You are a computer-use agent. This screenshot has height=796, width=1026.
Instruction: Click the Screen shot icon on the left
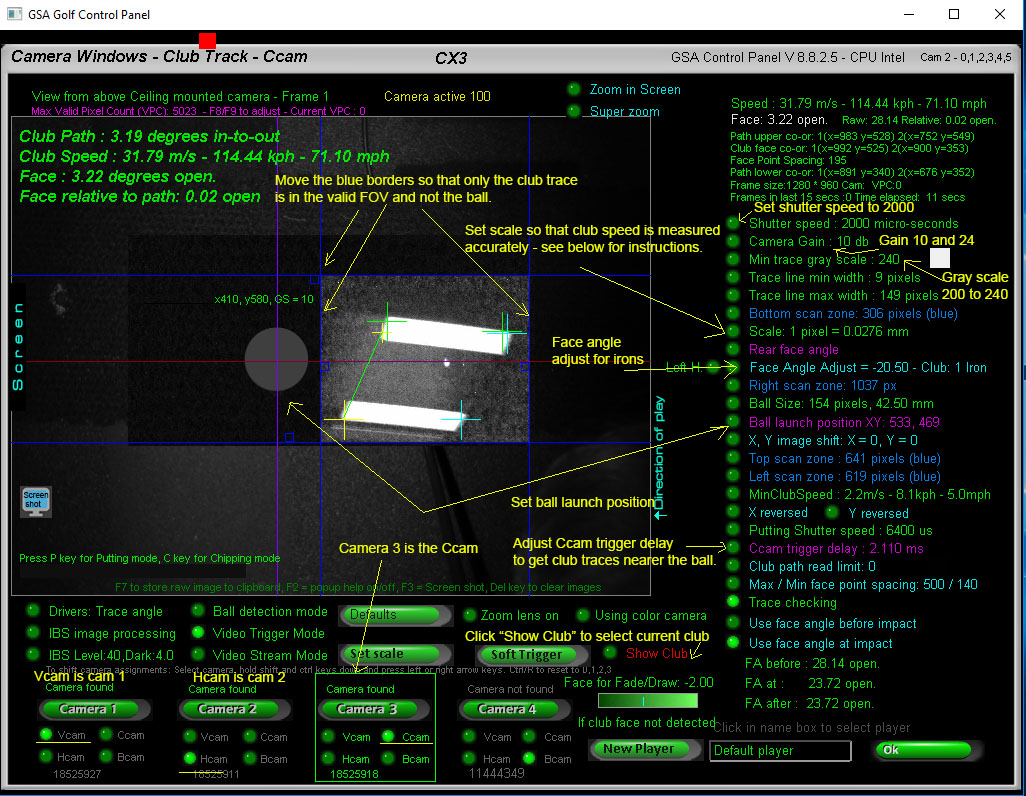coord(35,500)
